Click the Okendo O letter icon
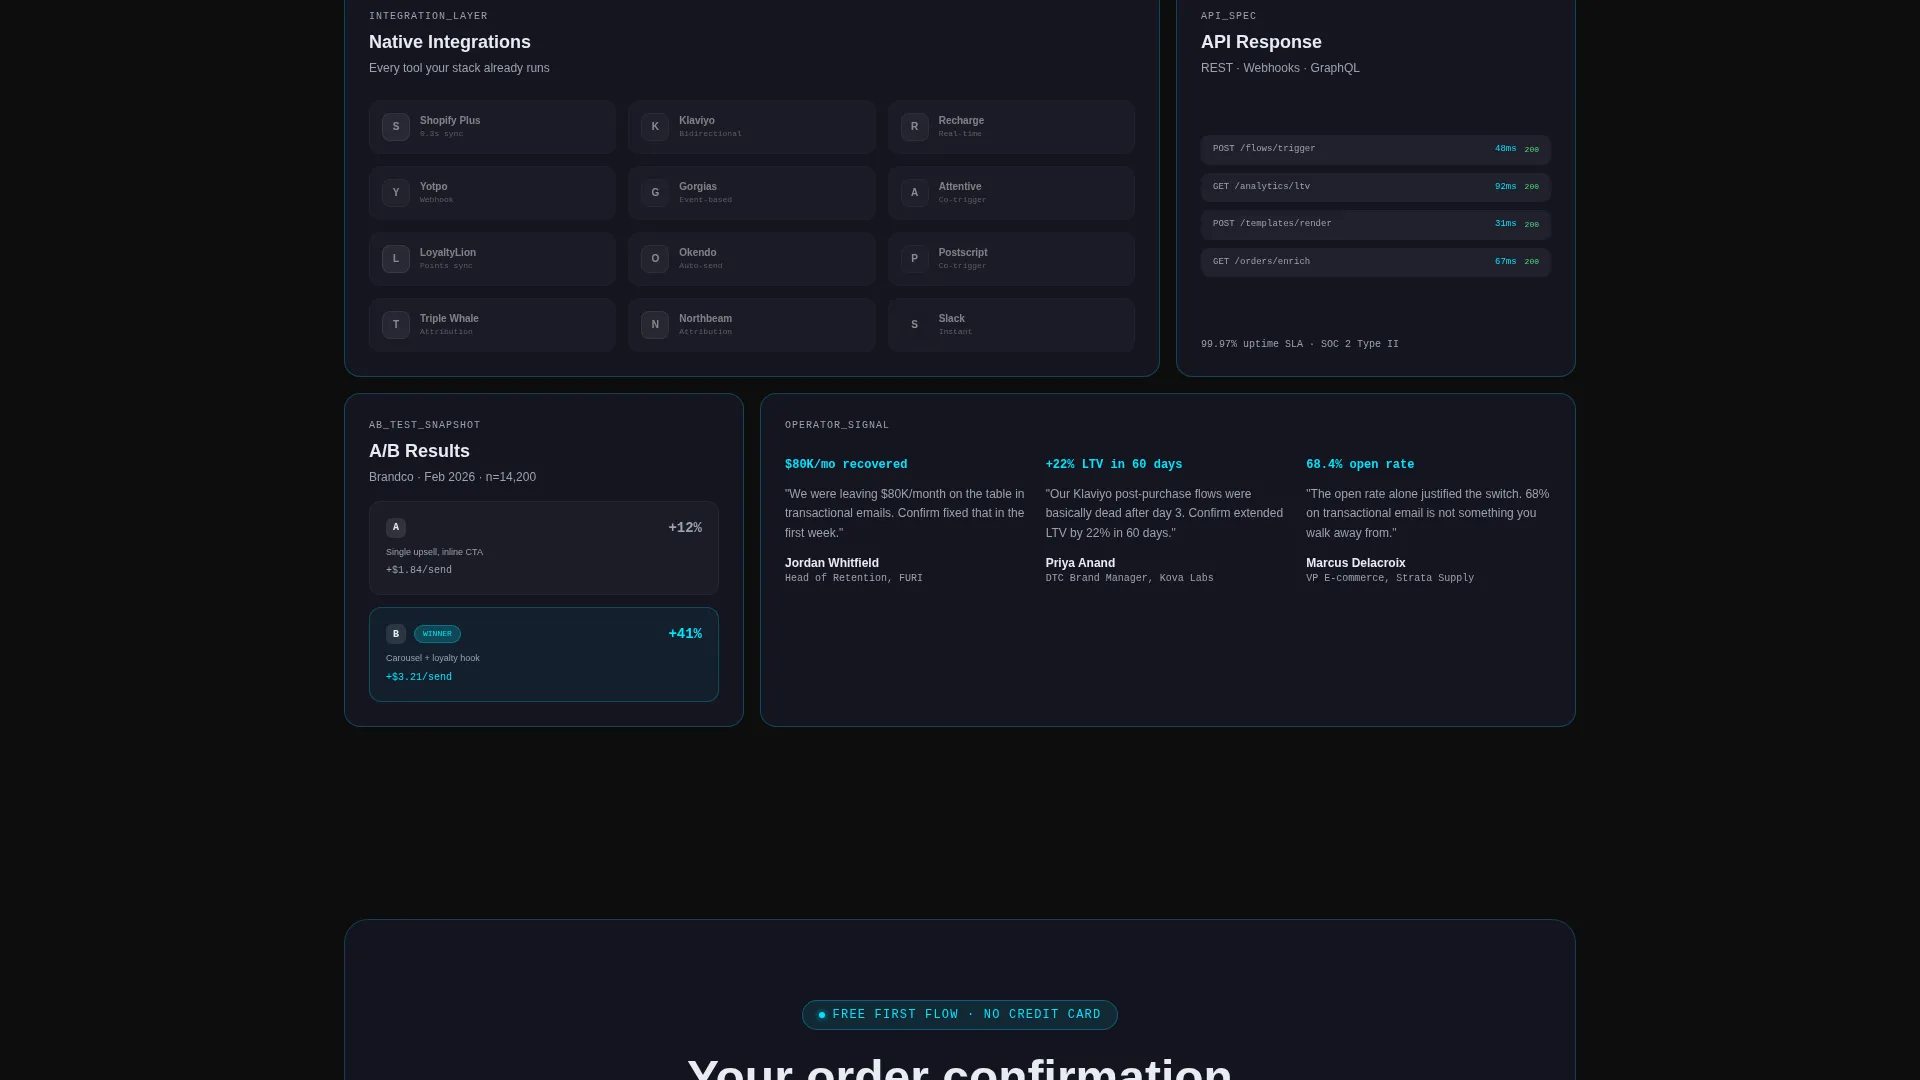Screen dimensions: 1920x1080 pyautogui.click(x=655, y=259)
